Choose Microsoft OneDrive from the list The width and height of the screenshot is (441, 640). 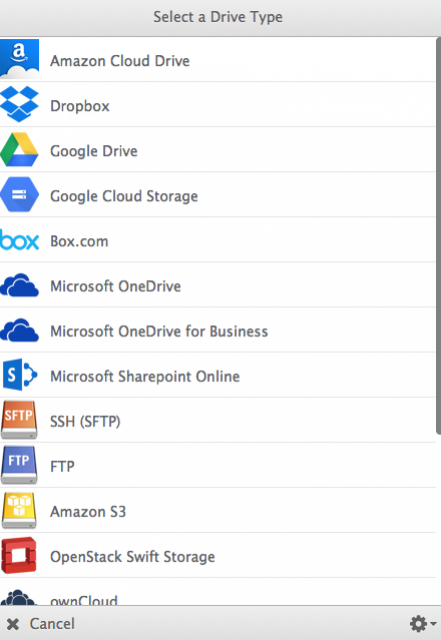218,285
